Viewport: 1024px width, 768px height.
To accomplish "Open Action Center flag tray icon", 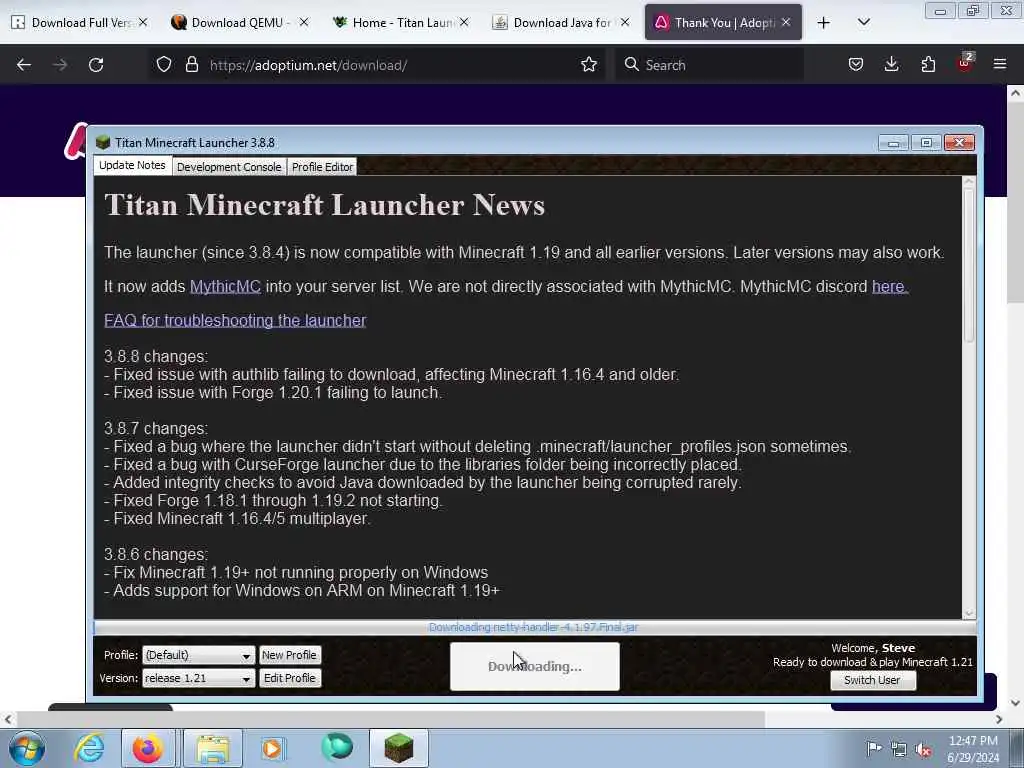I will pyautogui.click(x=873, y=748).
